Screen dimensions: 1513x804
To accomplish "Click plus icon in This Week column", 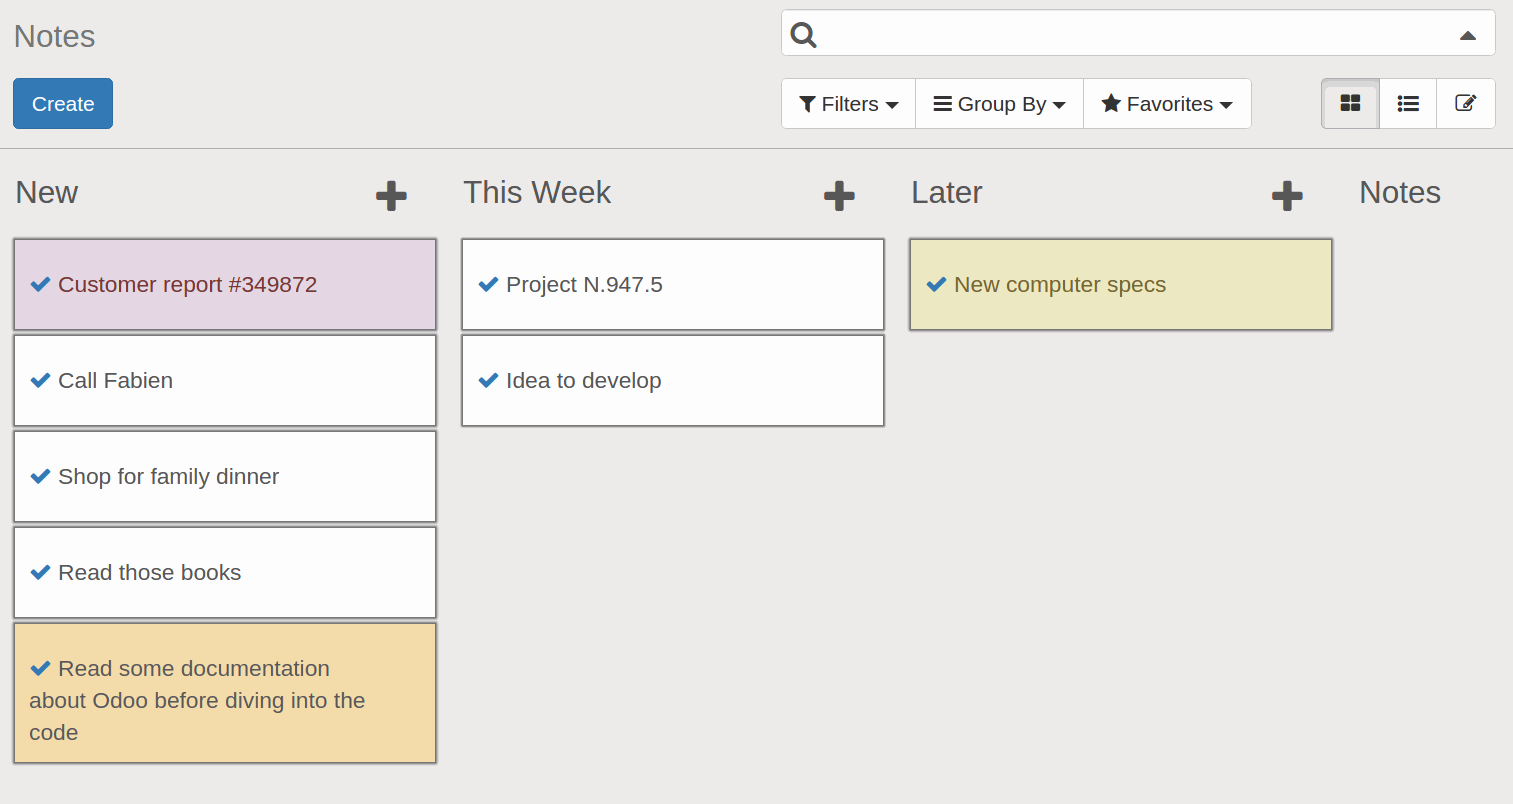I will pyautogui.click(x=839, y=195).
